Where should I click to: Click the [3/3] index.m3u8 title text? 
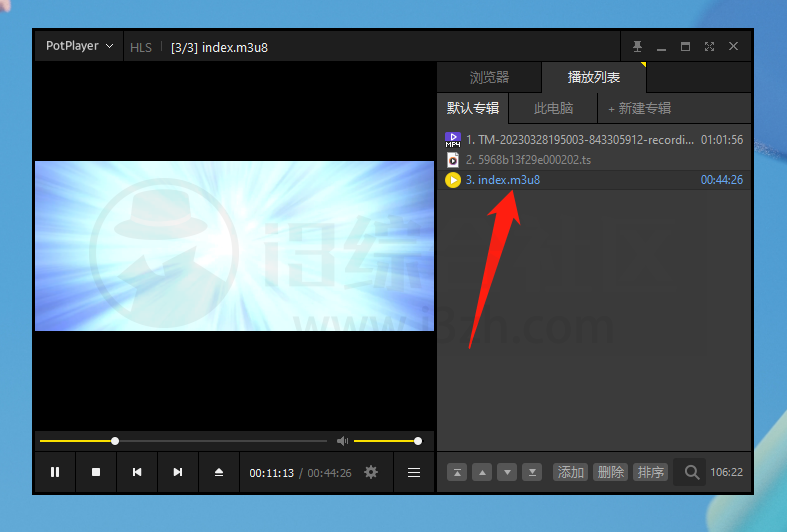click(219, 48)
